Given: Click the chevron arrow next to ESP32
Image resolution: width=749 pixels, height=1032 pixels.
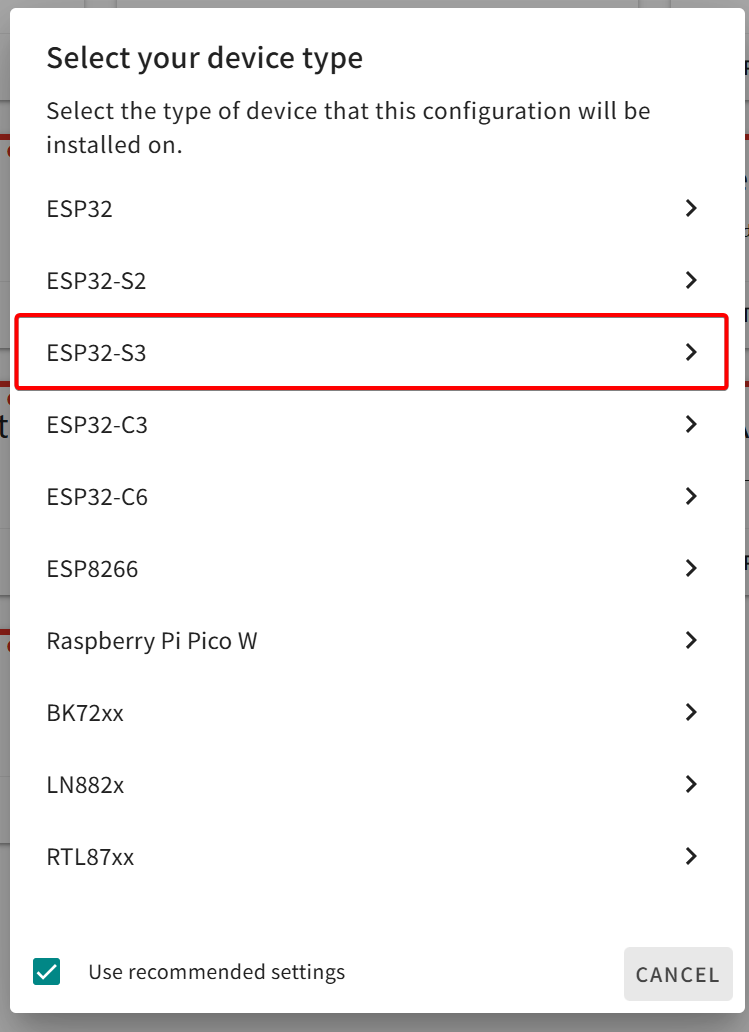Looking at the screenshot, I should point(690,208).
